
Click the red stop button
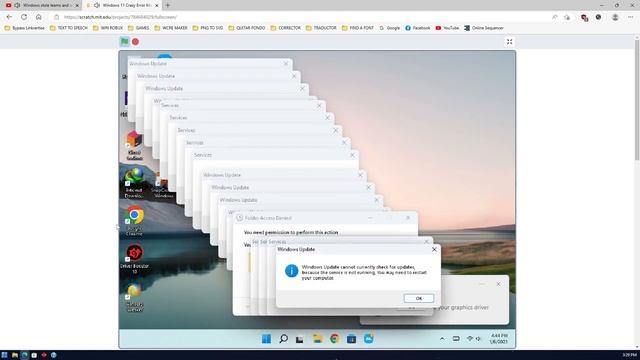136,42
